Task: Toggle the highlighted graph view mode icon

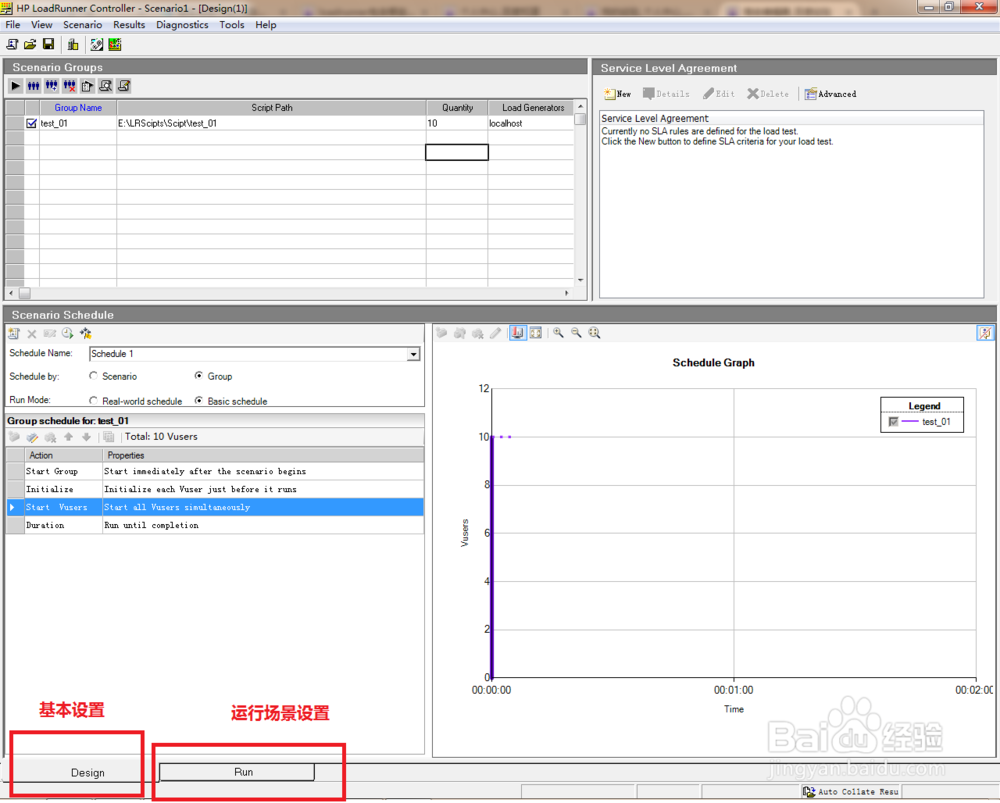Action: pos(518,333)
